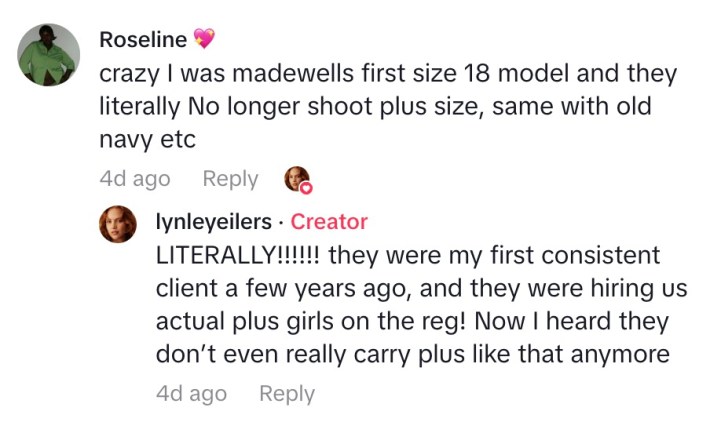
Task: Click the "navy etc" line of Roseline's comment
Action: [x=148, y=140]
